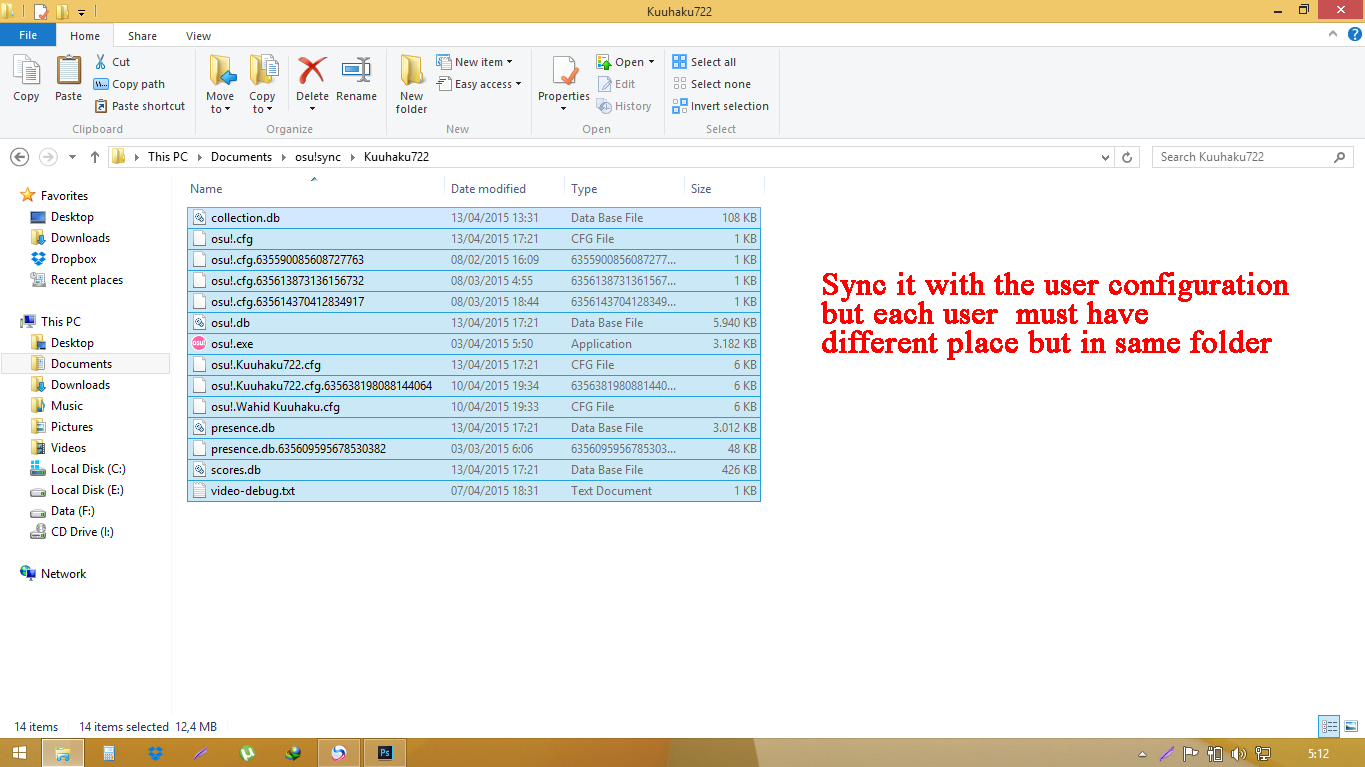
Task: Select Cut in the Clipboard group
Action: tap(112, 62)
